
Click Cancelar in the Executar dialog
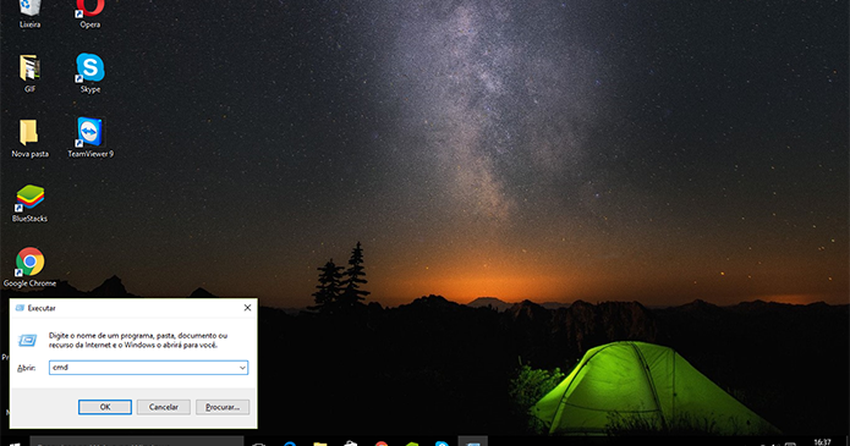point(163,407)
